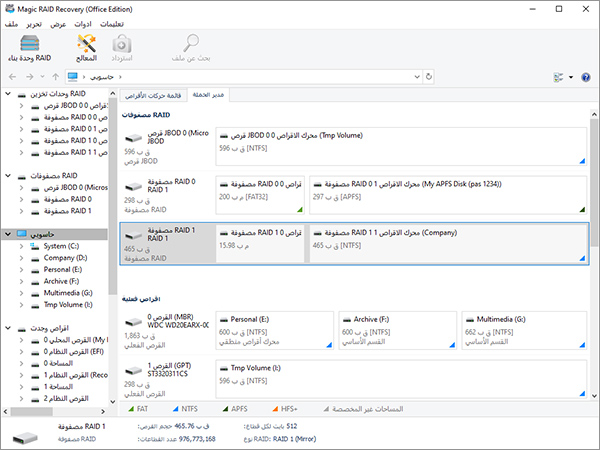This screenshot has height=450, width=600.
Task: Open the Tools (ادوات) menu
Action: click(83, 24)
